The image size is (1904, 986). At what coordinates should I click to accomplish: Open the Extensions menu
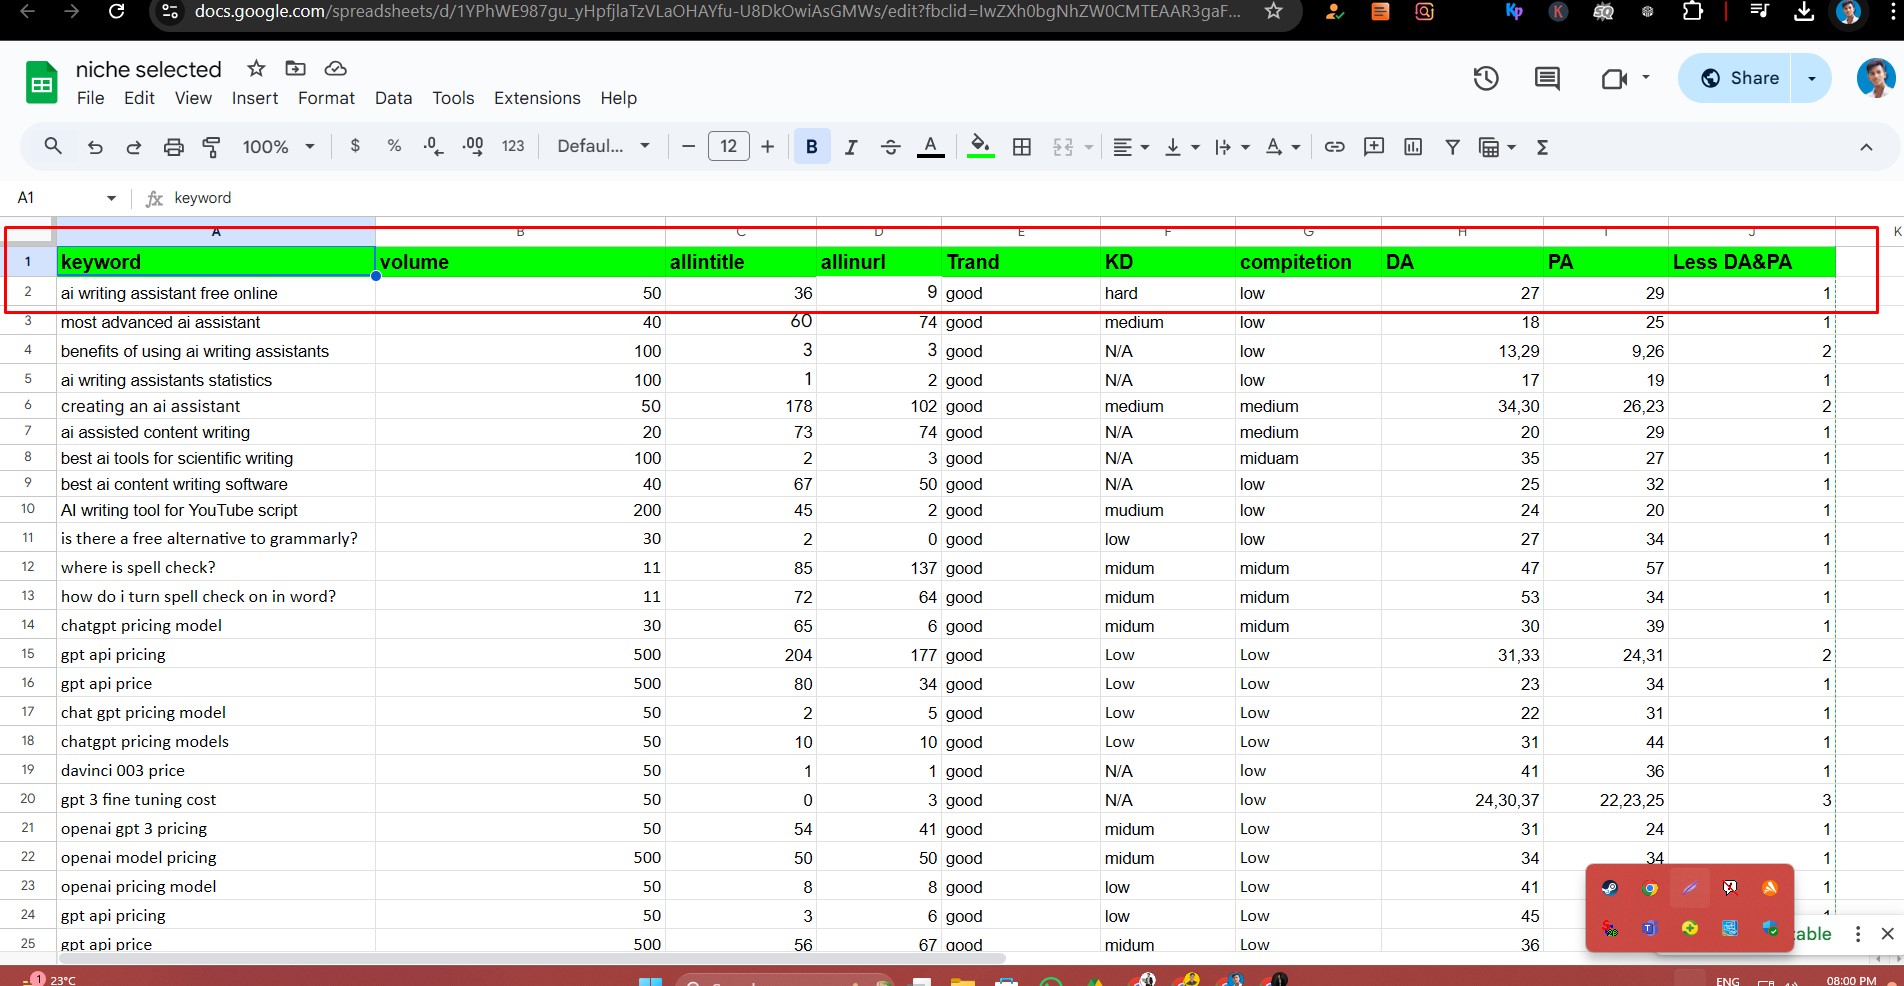537,98
